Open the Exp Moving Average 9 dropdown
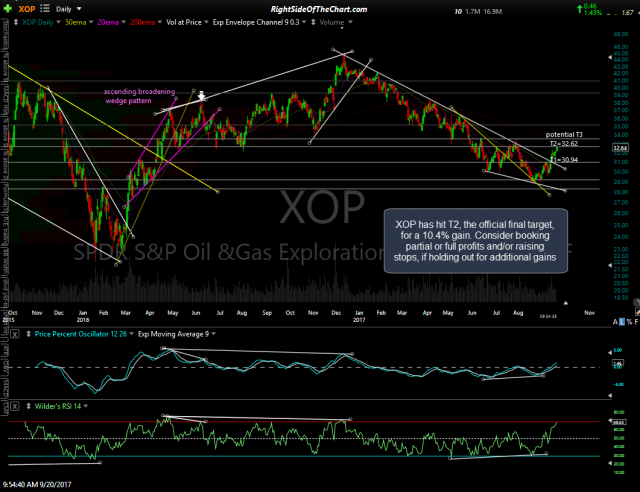Screen dimensions: 640x492 [213, 334]
